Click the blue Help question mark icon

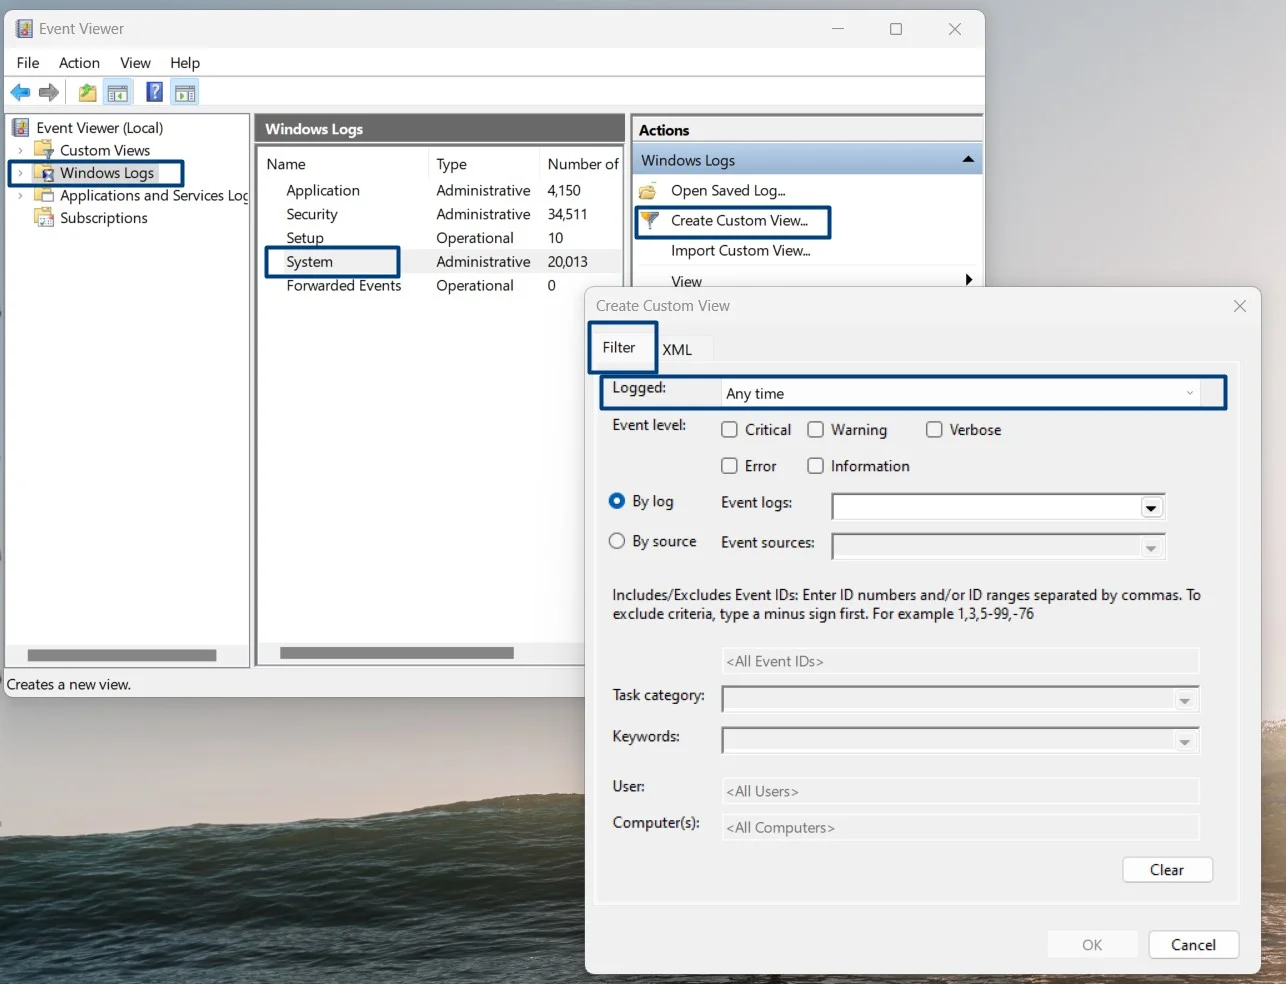point(154,93)
